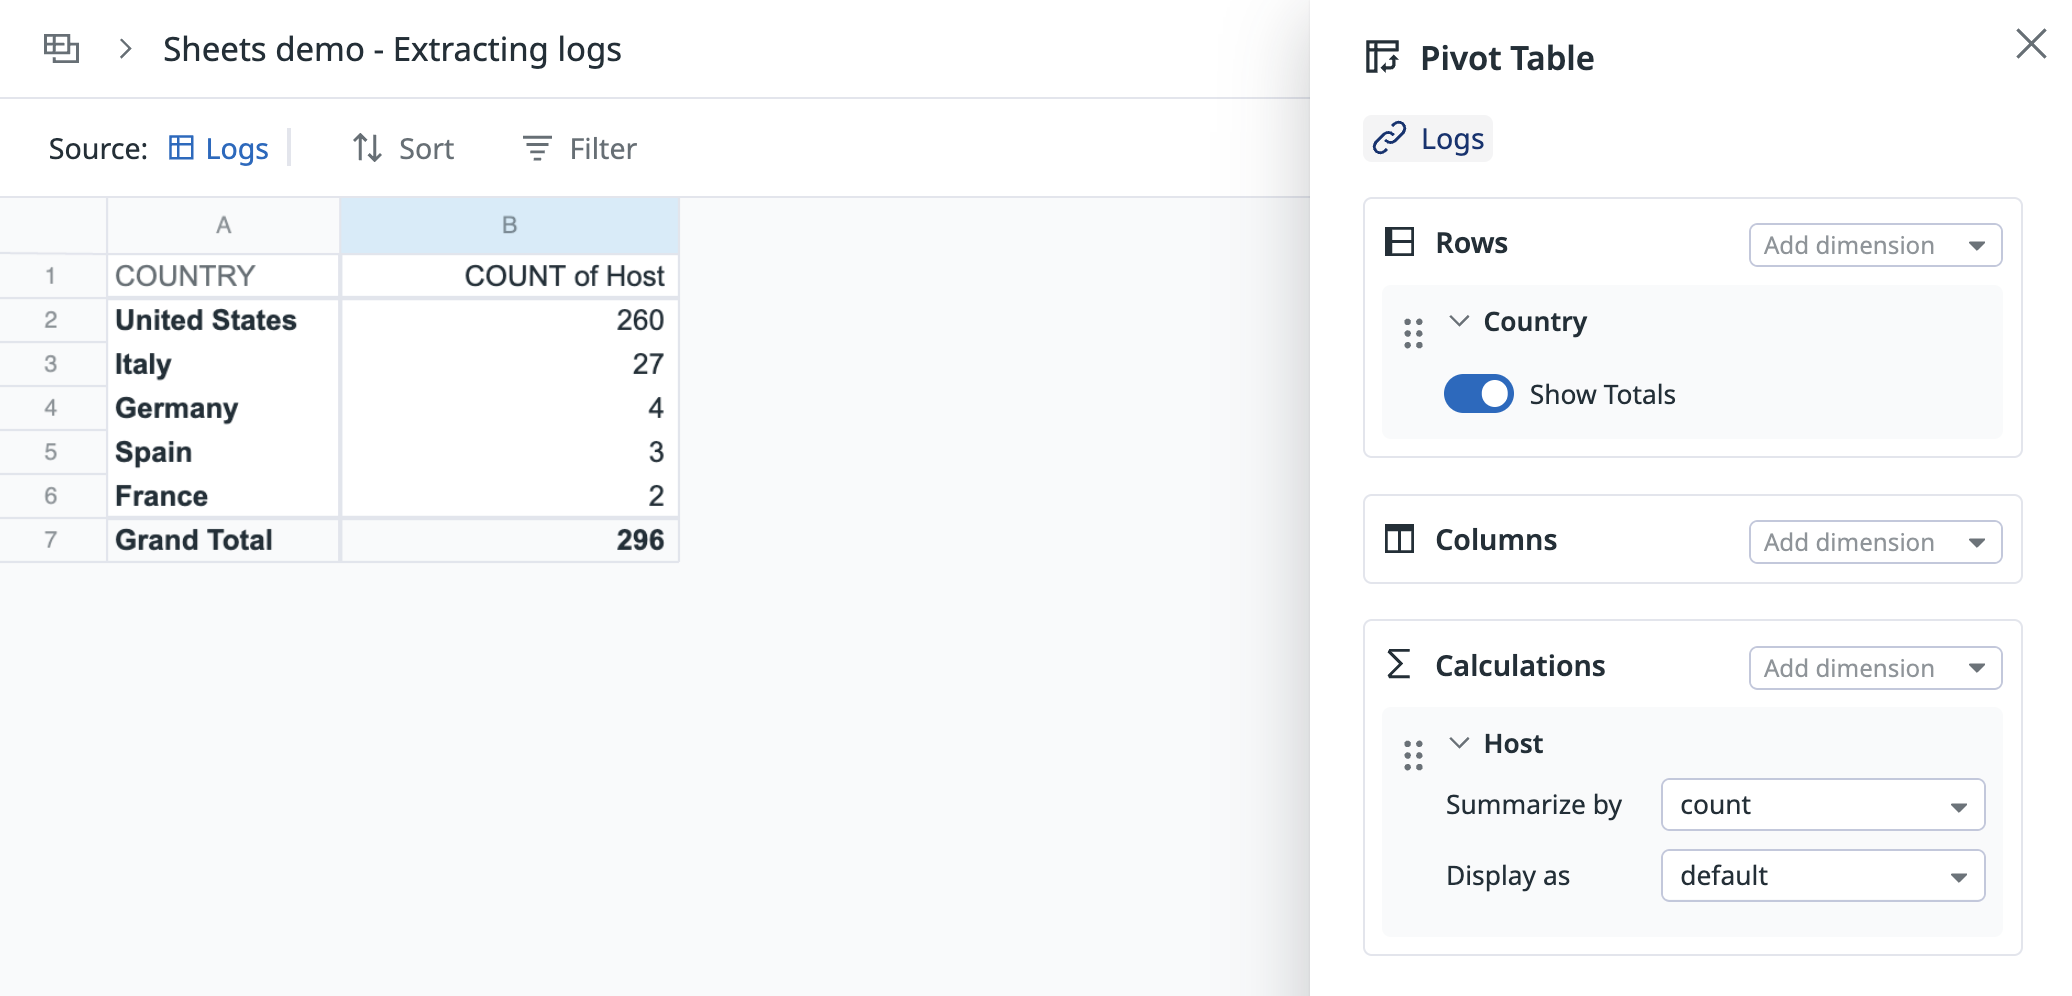Click the Calculations sigma icon
Image resolution: width=2072 pixels, height=996 pixels.
[x=1399, y=664]
